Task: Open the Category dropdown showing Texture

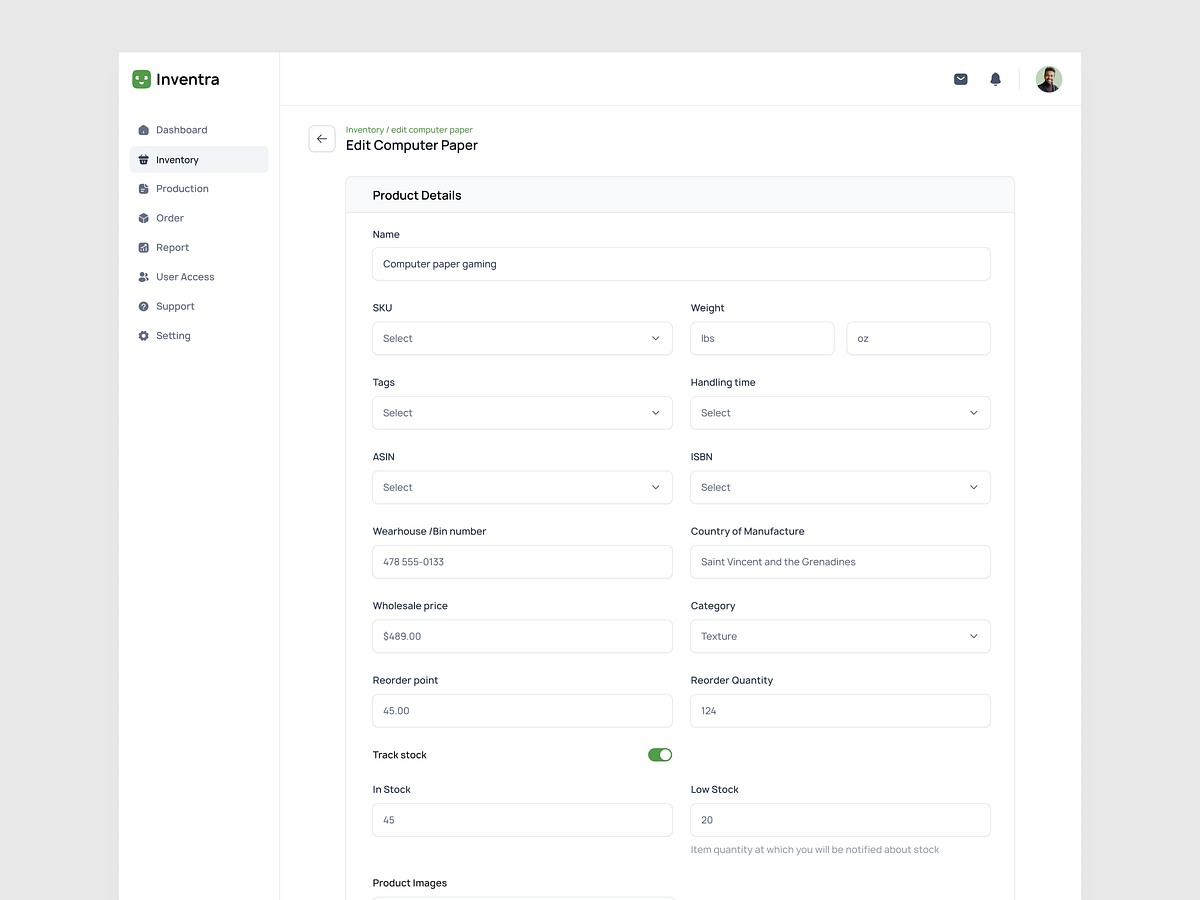Action: pyautogui.click(x=840, y=636)
